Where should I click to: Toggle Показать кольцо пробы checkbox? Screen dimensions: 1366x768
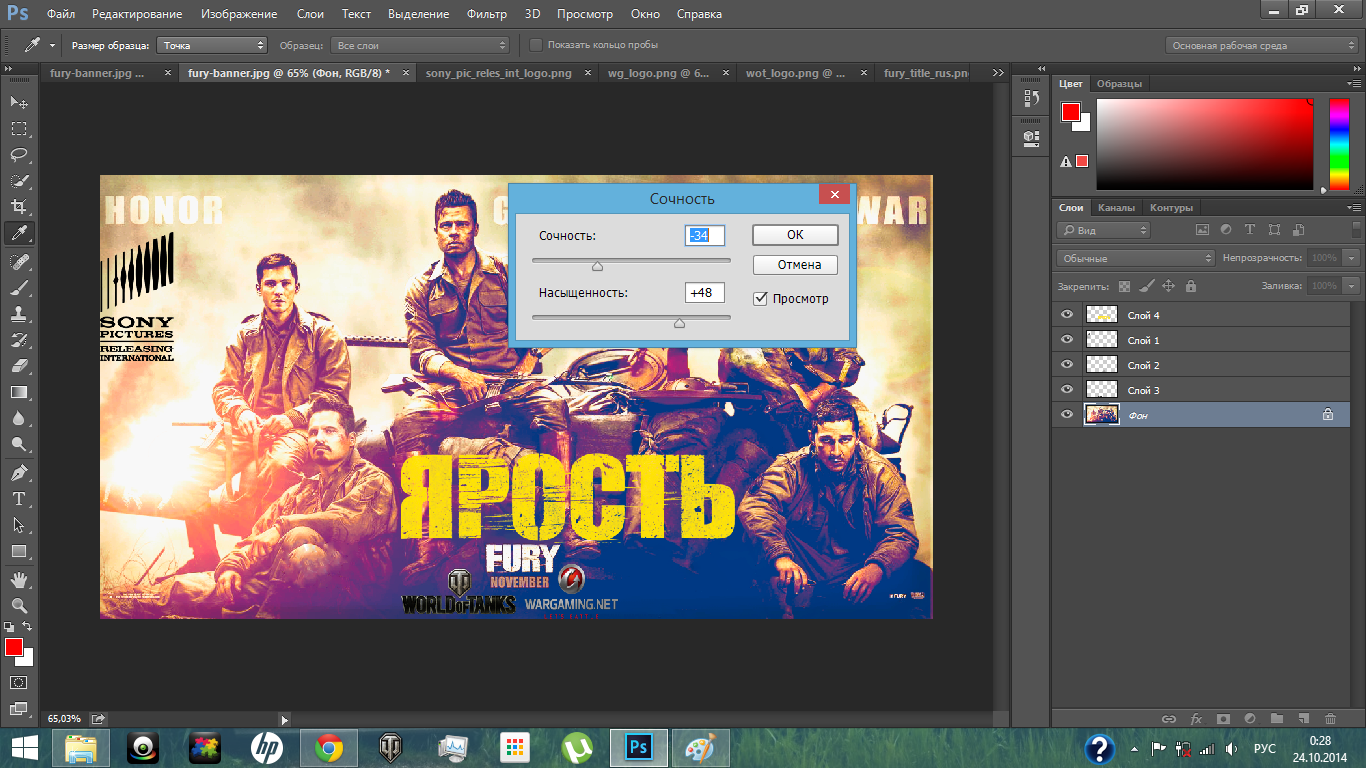pos(536,45)
